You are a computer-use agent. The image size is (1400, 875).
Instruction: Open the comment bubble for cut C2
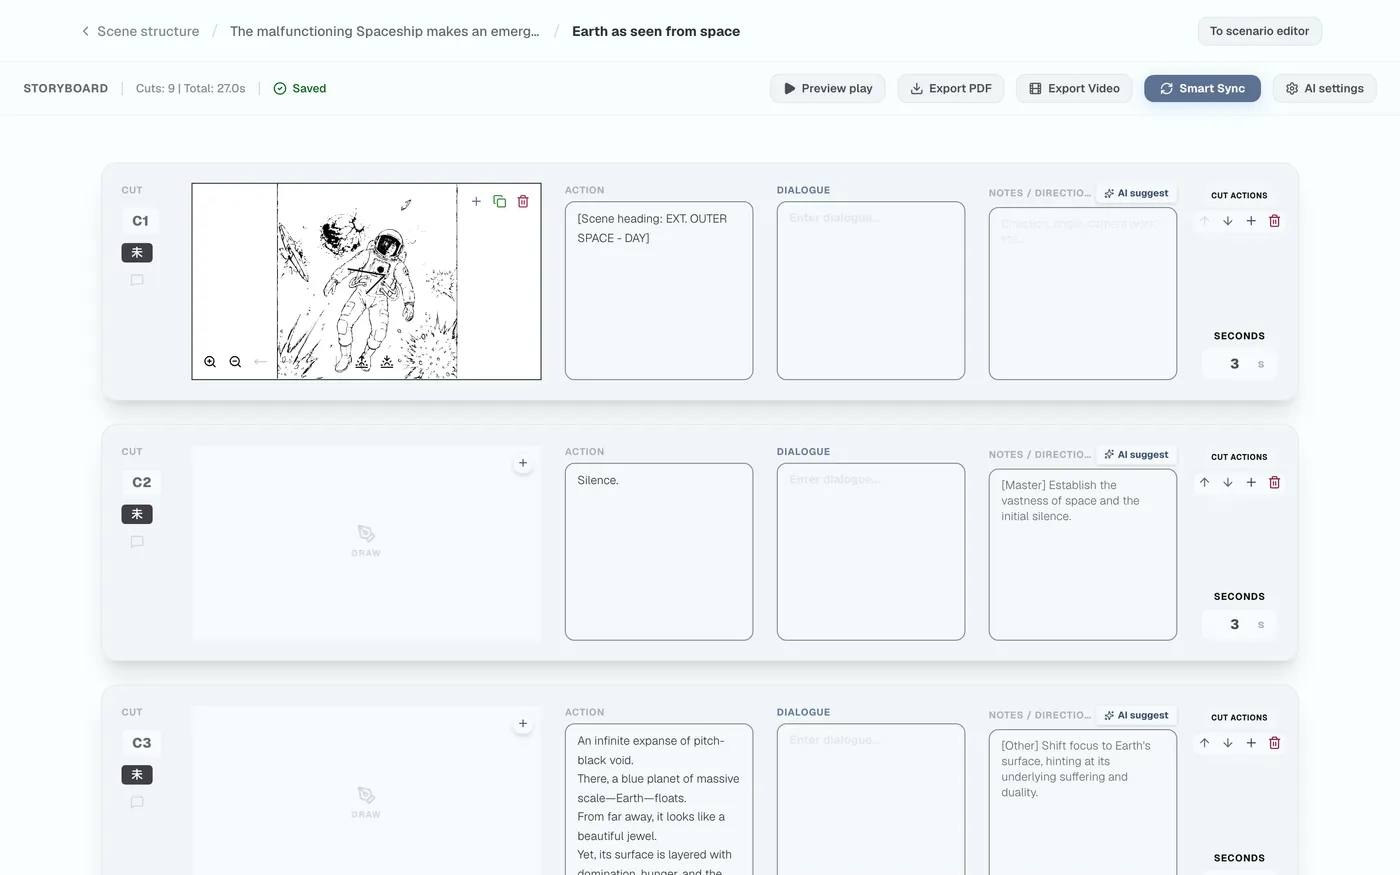tap(137, 542)
